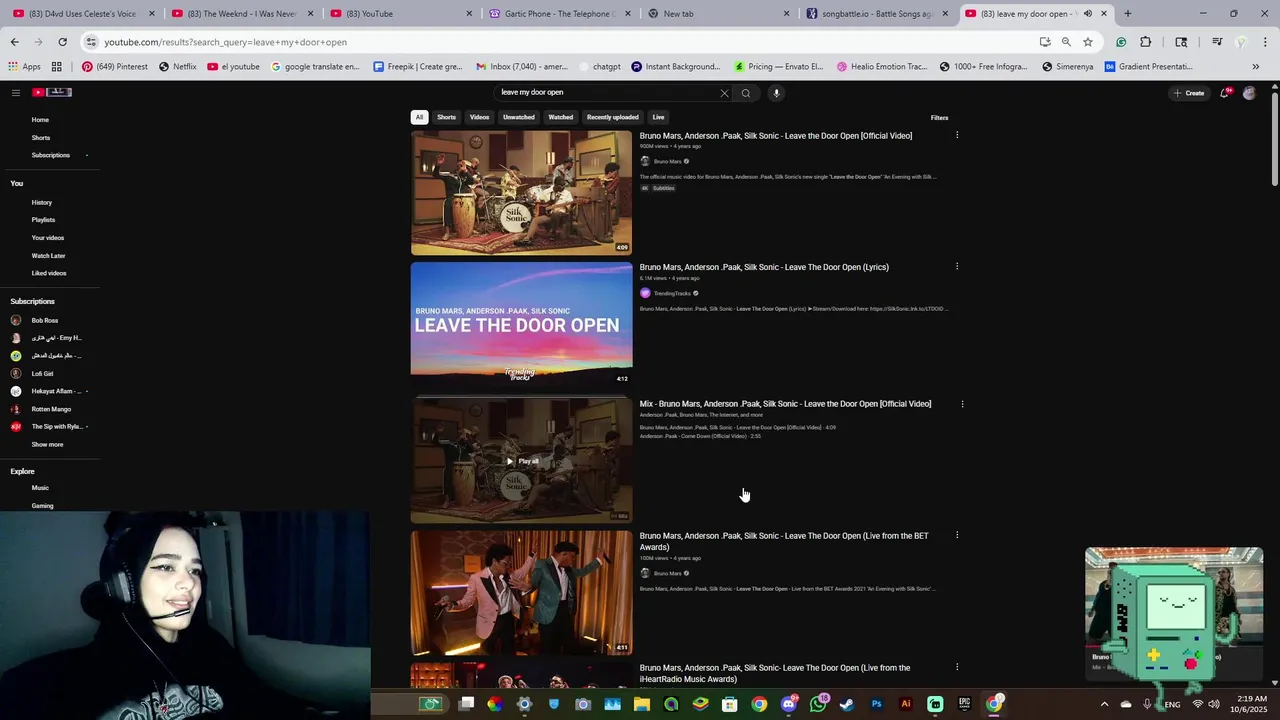The height and width of the screenshot is (720, 1280).
Task: Open the Netflix bookmark
Action: pyautogui.click(x=178, y=67)
